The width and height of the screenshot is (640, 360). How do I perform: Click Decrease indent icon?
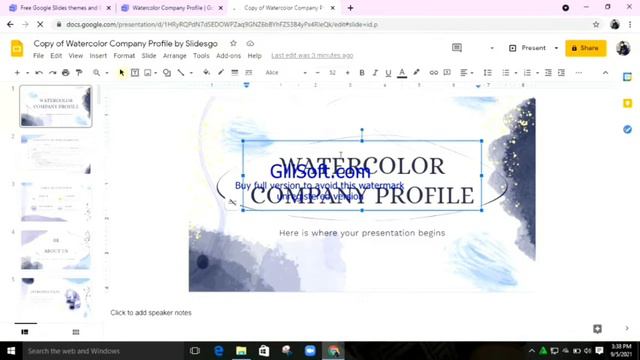(x=548, y=73)
